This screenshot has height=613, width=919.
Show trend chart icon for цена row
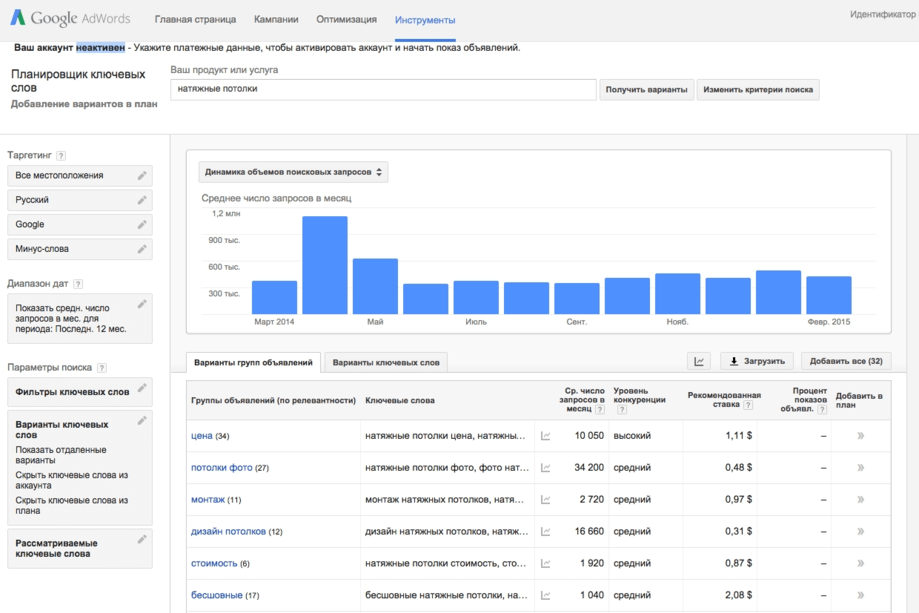(x=546, y=436)
